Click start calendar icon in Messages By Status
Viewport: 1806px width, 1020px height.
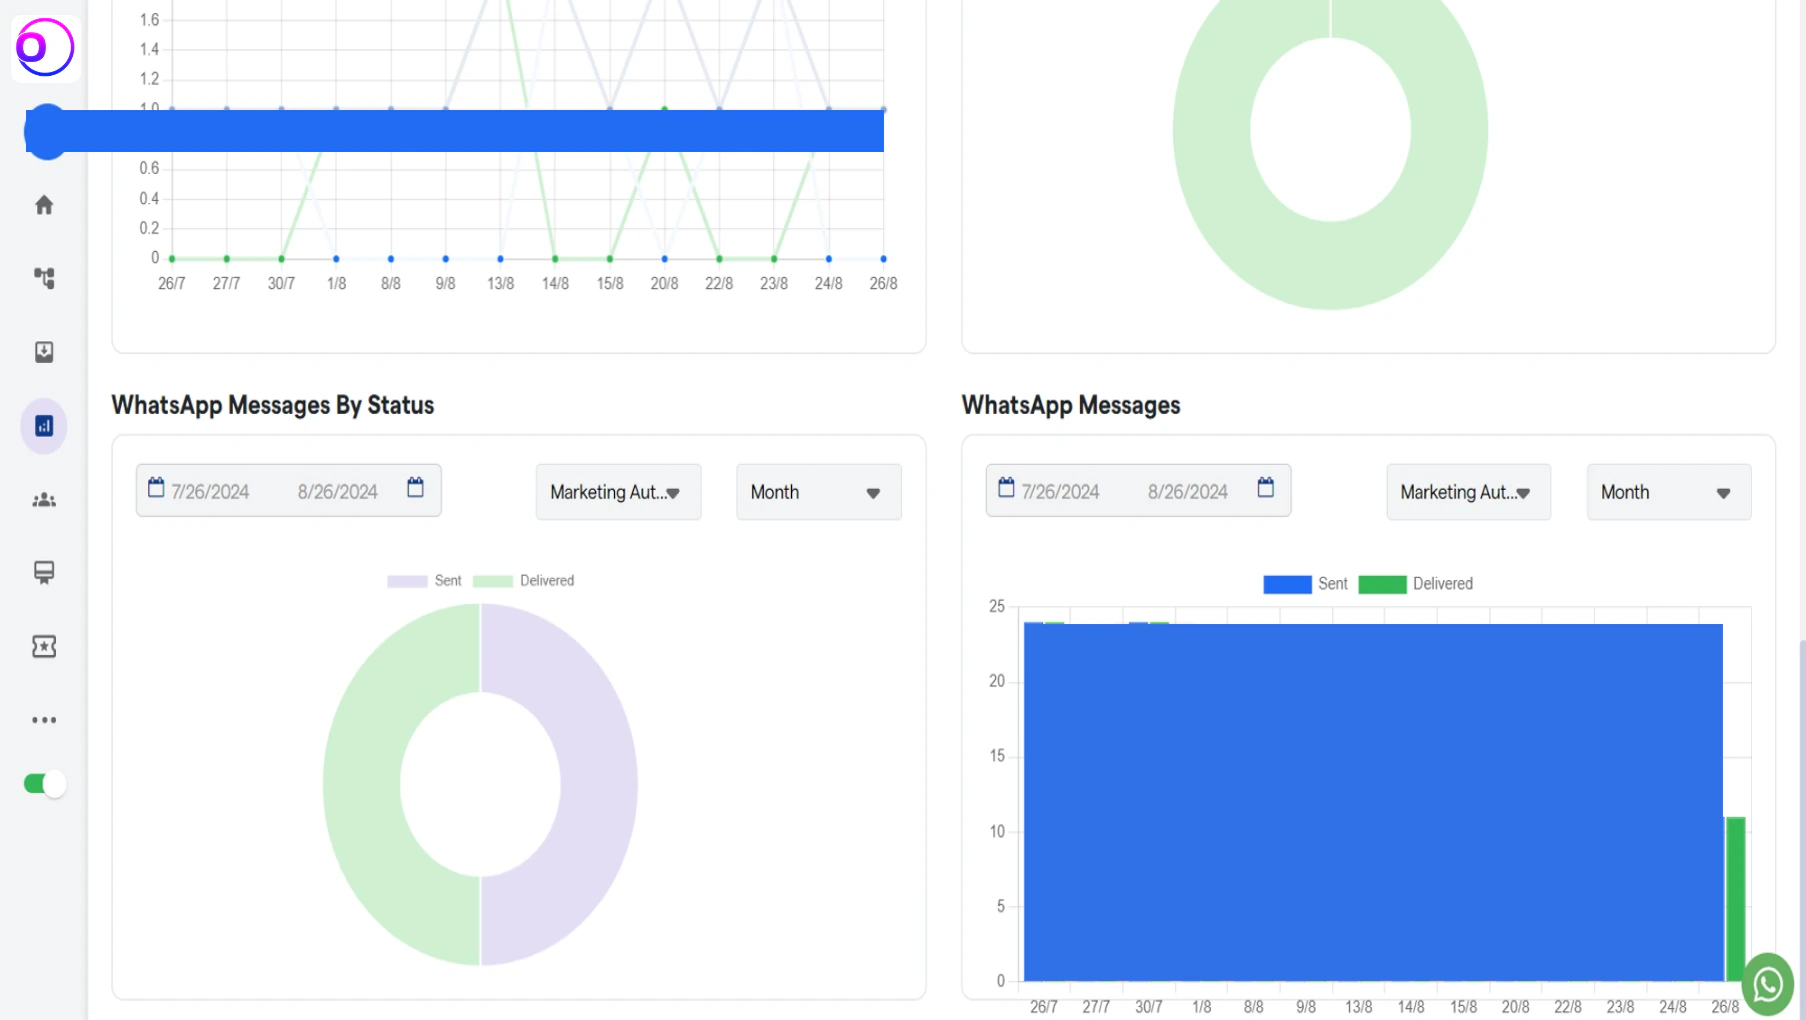156,488
